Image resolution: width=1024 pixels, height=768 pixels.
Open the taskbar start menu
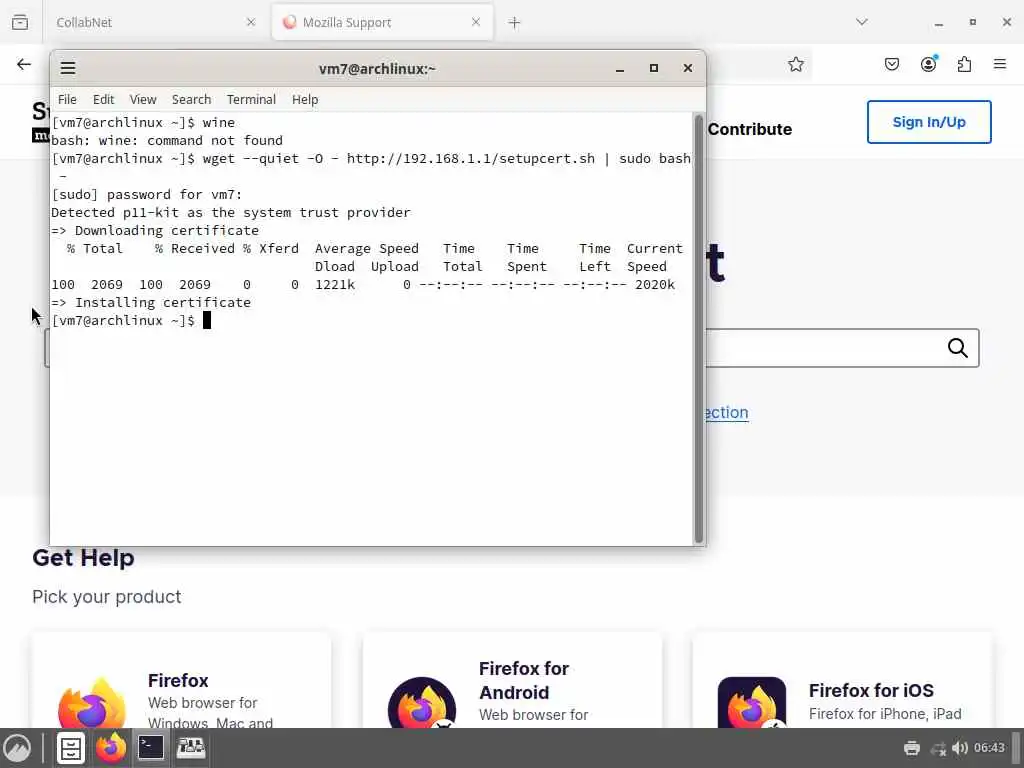pyautogui.click(x=17, y=748)
